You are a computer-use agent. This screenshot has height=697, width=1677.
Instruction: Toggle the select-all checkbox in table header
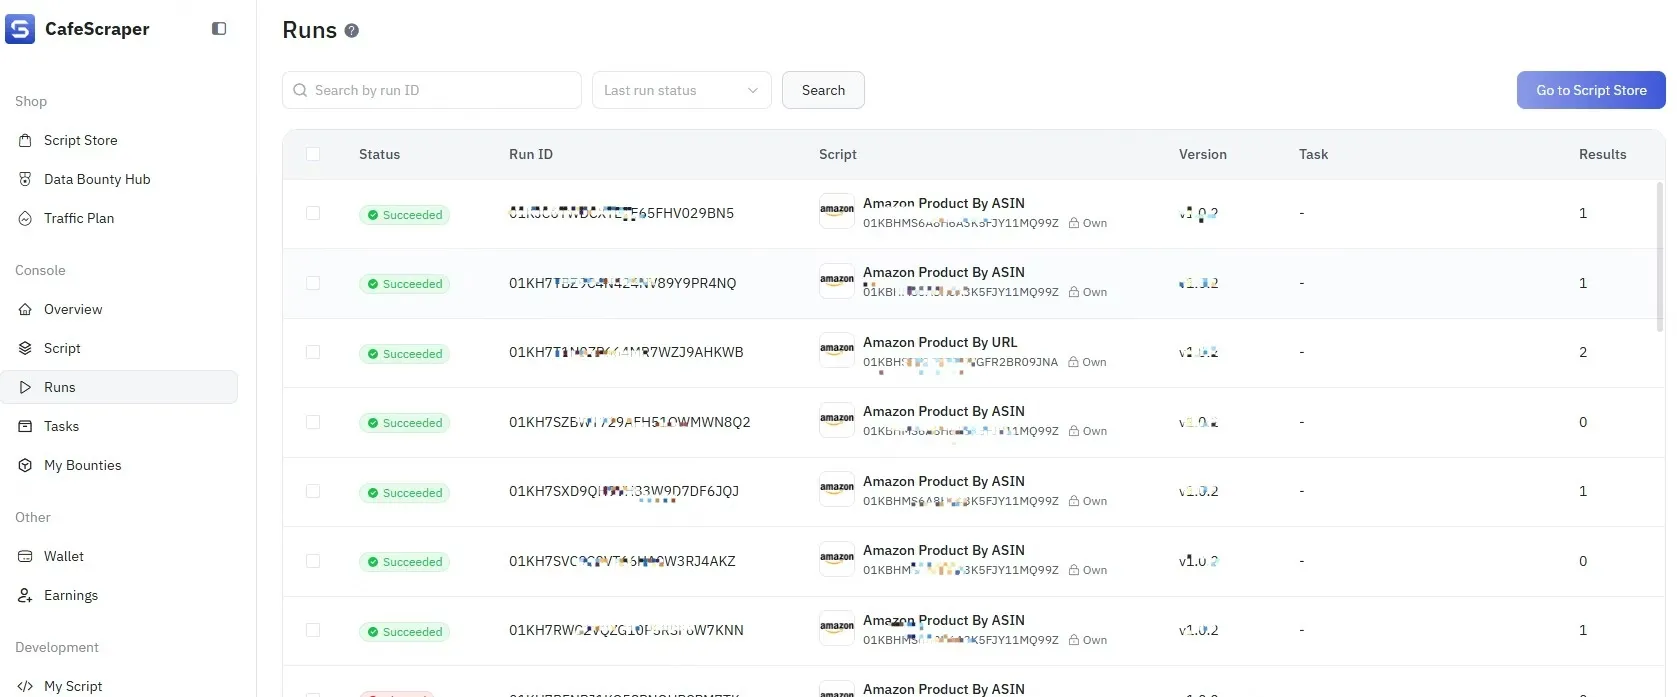(313, 155)
